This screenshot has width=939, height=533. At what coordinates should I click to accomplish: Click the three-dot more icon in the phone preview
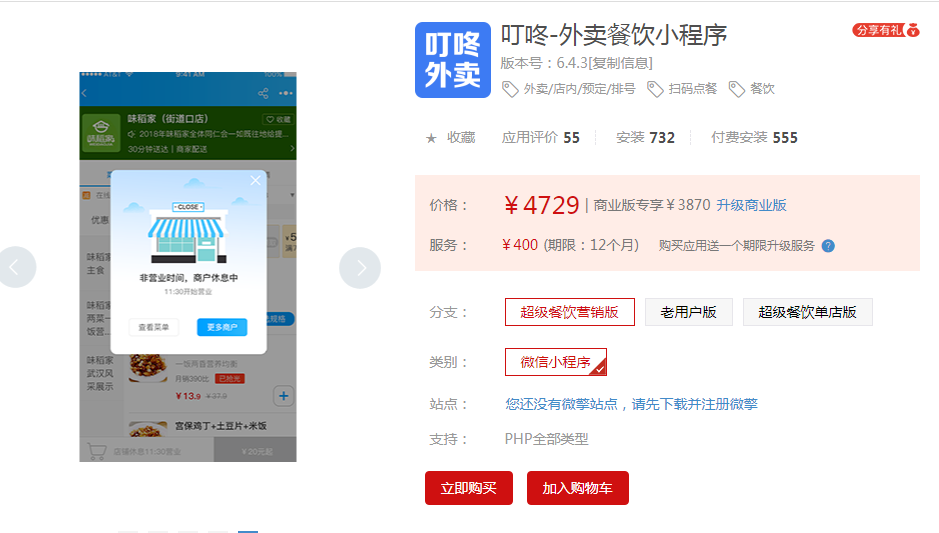point(286,93)
